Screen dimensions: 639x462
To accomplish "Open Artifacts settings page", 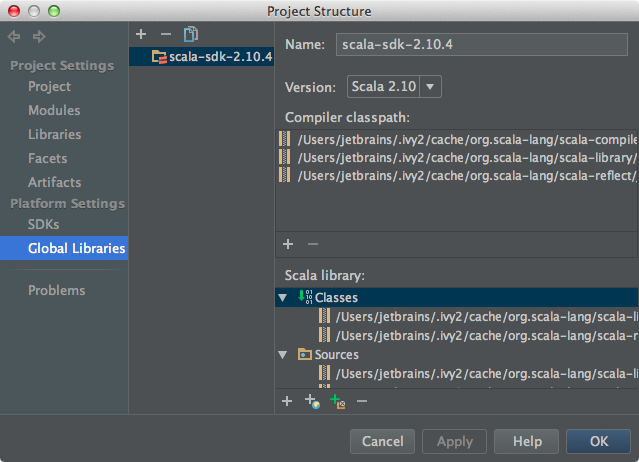I will click(55, 183).
